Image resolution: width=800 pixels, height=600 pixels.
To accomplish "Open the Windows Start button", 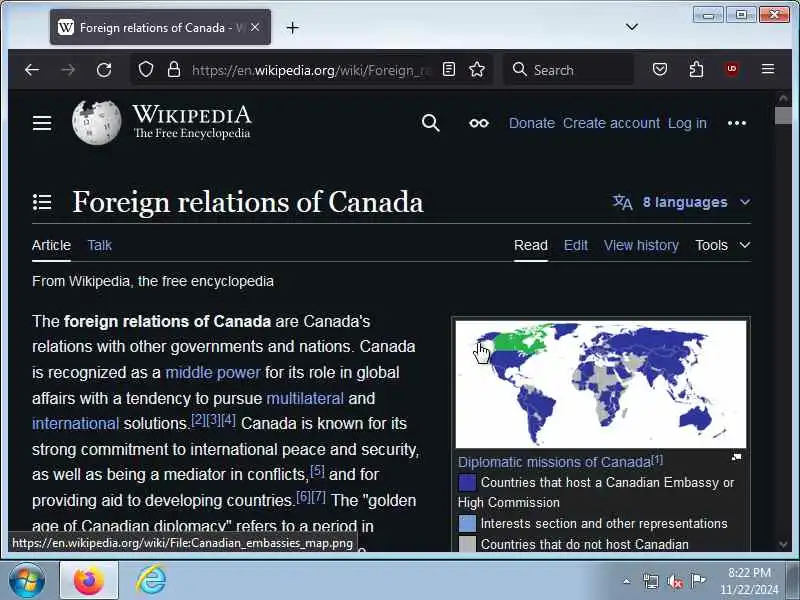I will [27, 581].
